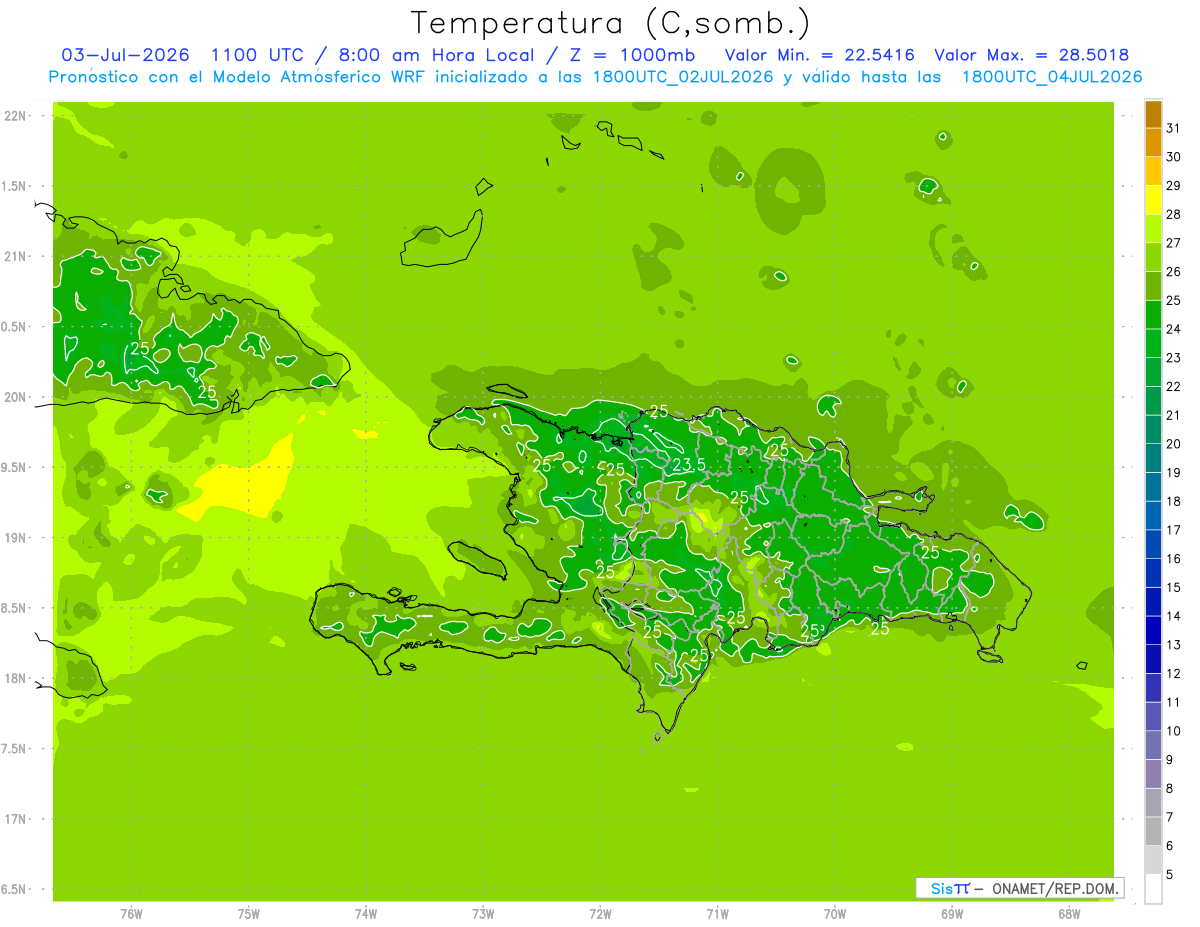Image resolution: width=1200 pixels, height=927 pixels.
Task: Click the yellow-green 27–28 color bar swatch
Action: point(1153,229)
